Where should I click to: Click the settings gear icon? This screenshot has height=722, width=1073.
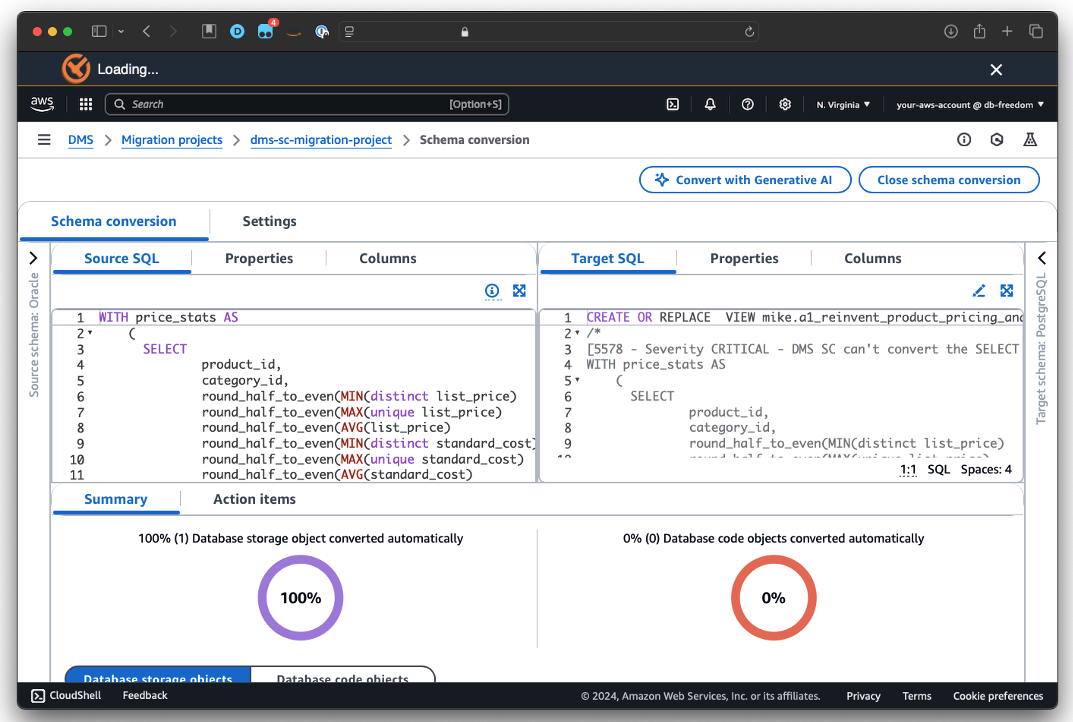click(x=785, y=104)
